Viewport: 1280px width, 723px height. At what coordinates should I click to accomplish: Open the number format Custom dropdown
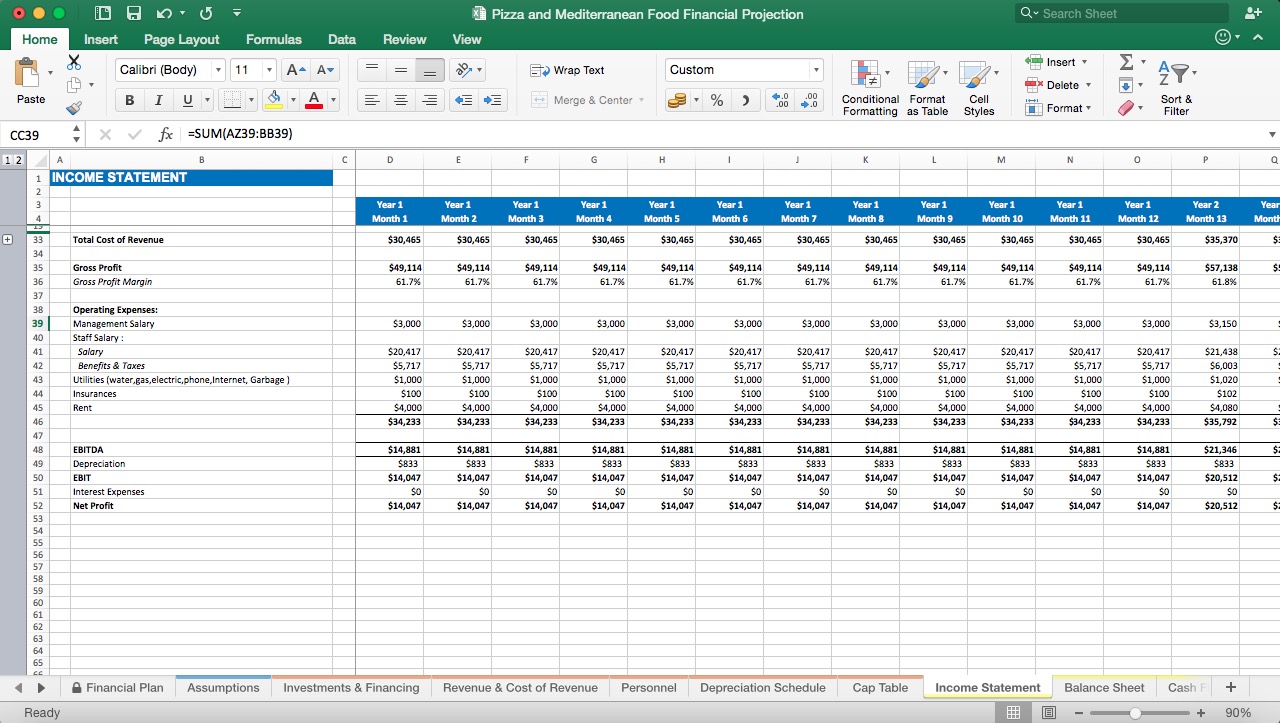[x=815, y=70]
